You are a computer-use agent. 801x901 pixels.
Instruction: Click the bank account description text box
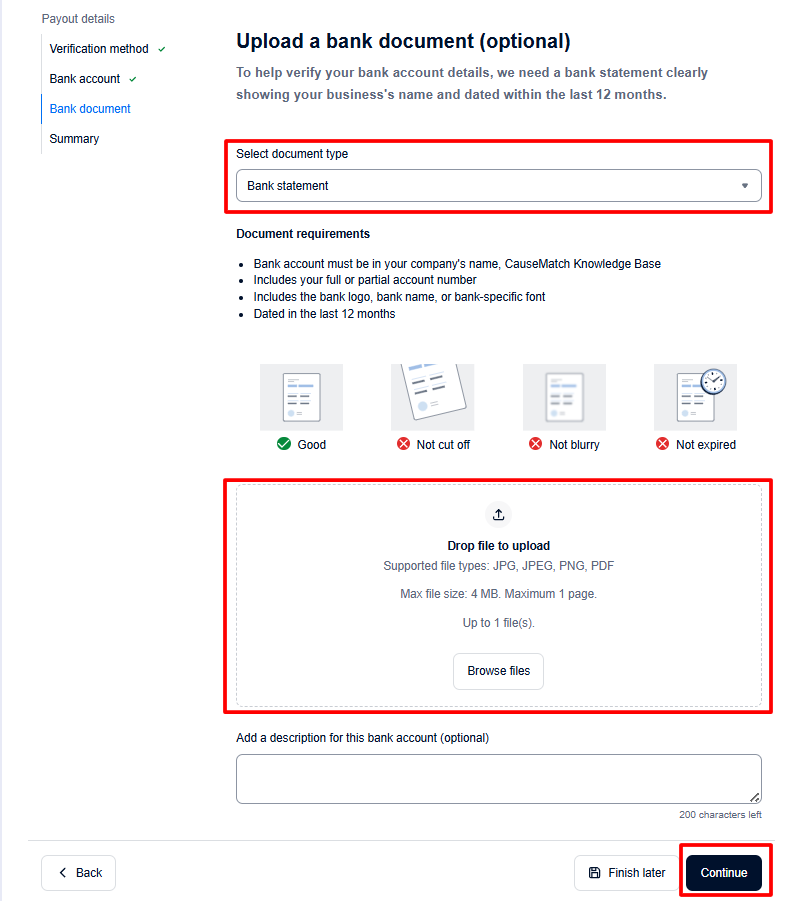(499, 779)
